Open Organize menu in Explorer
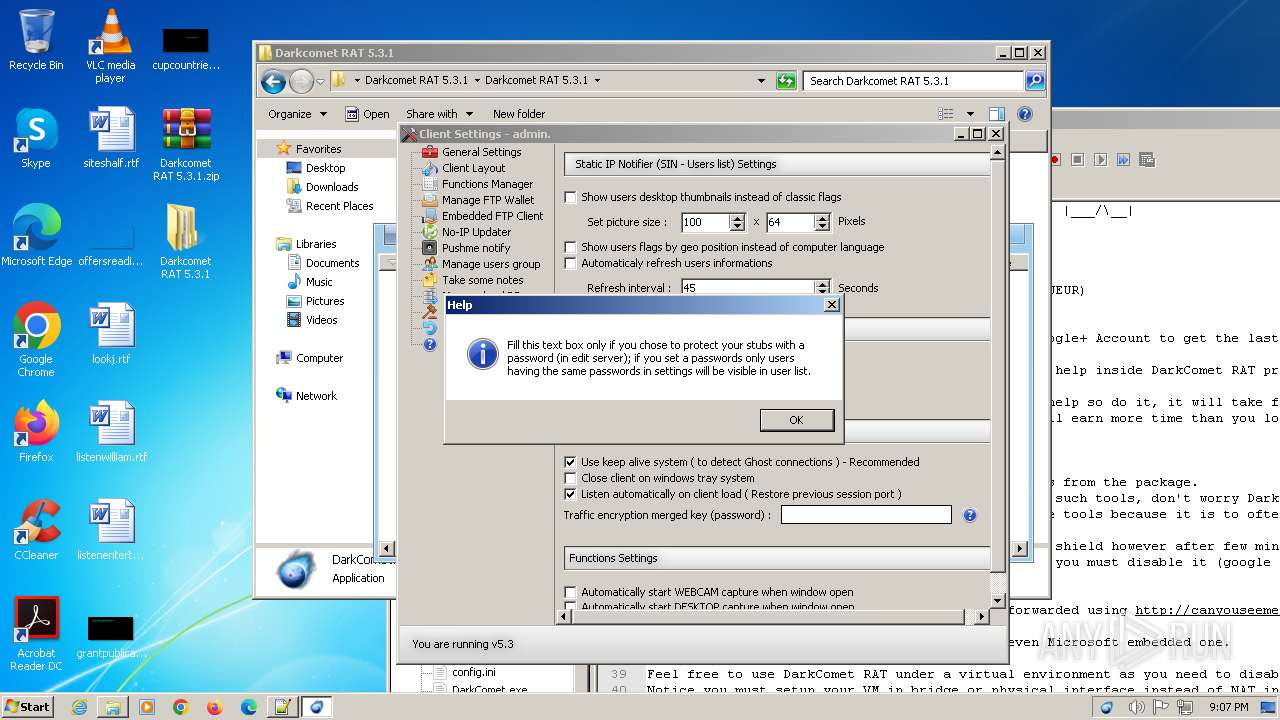Image resolution: width=1280 pixels, height=720 pixels. (x=297, y=114)
